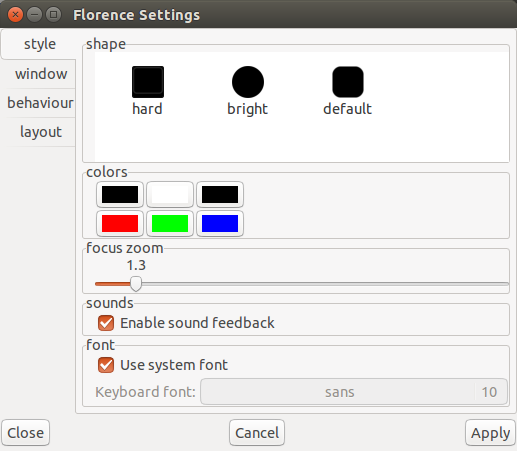
Task: Switch to the window tab
Action: [41, 74]
